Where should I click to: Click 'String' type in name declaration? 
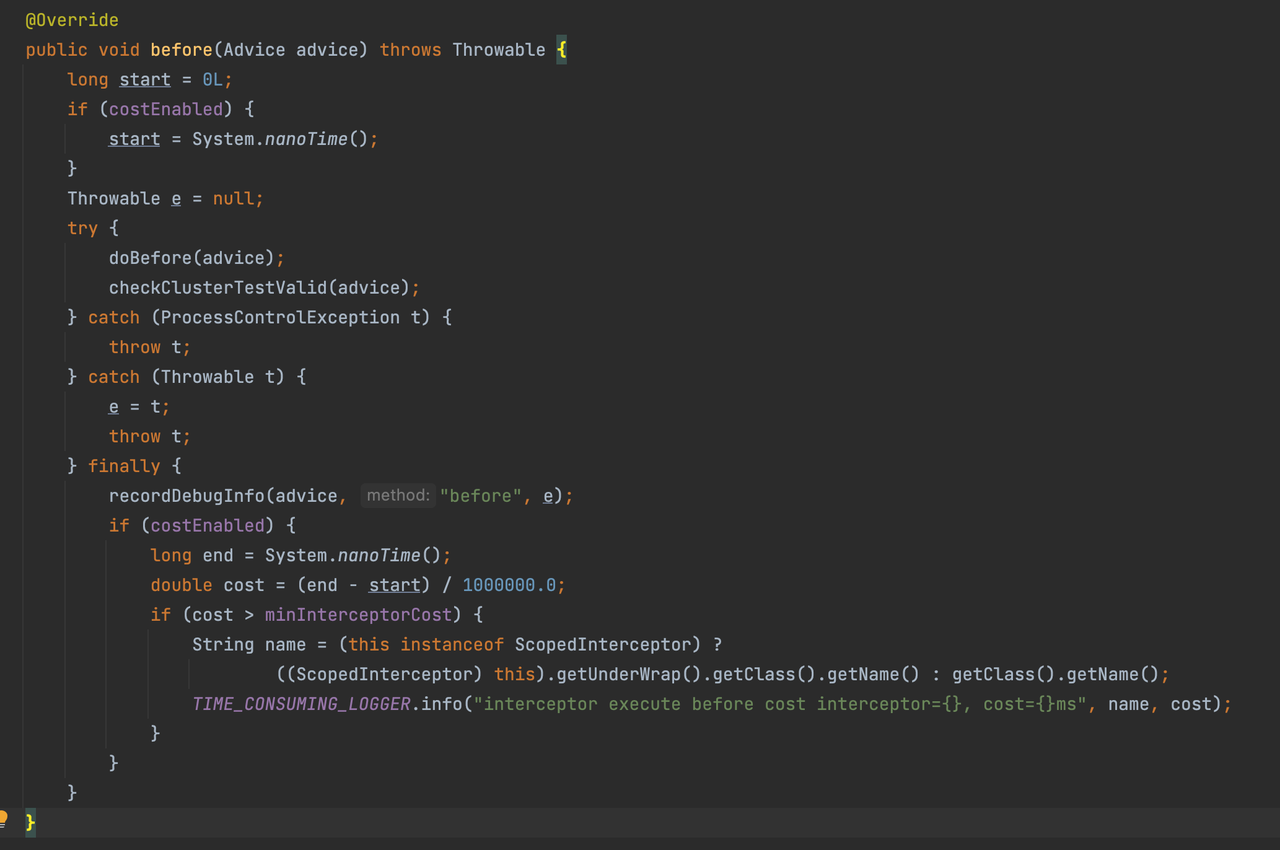223,645
